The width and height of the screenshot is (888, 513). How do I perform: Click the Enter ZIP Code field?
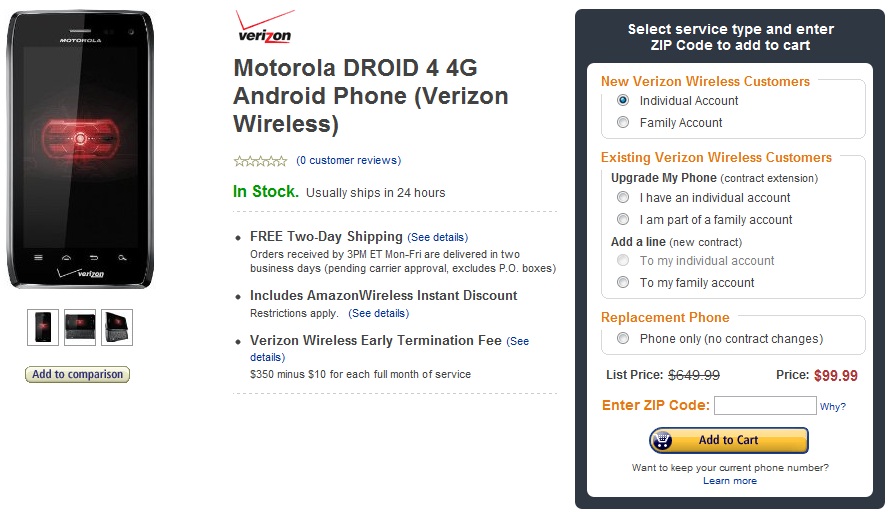point(765,406)
